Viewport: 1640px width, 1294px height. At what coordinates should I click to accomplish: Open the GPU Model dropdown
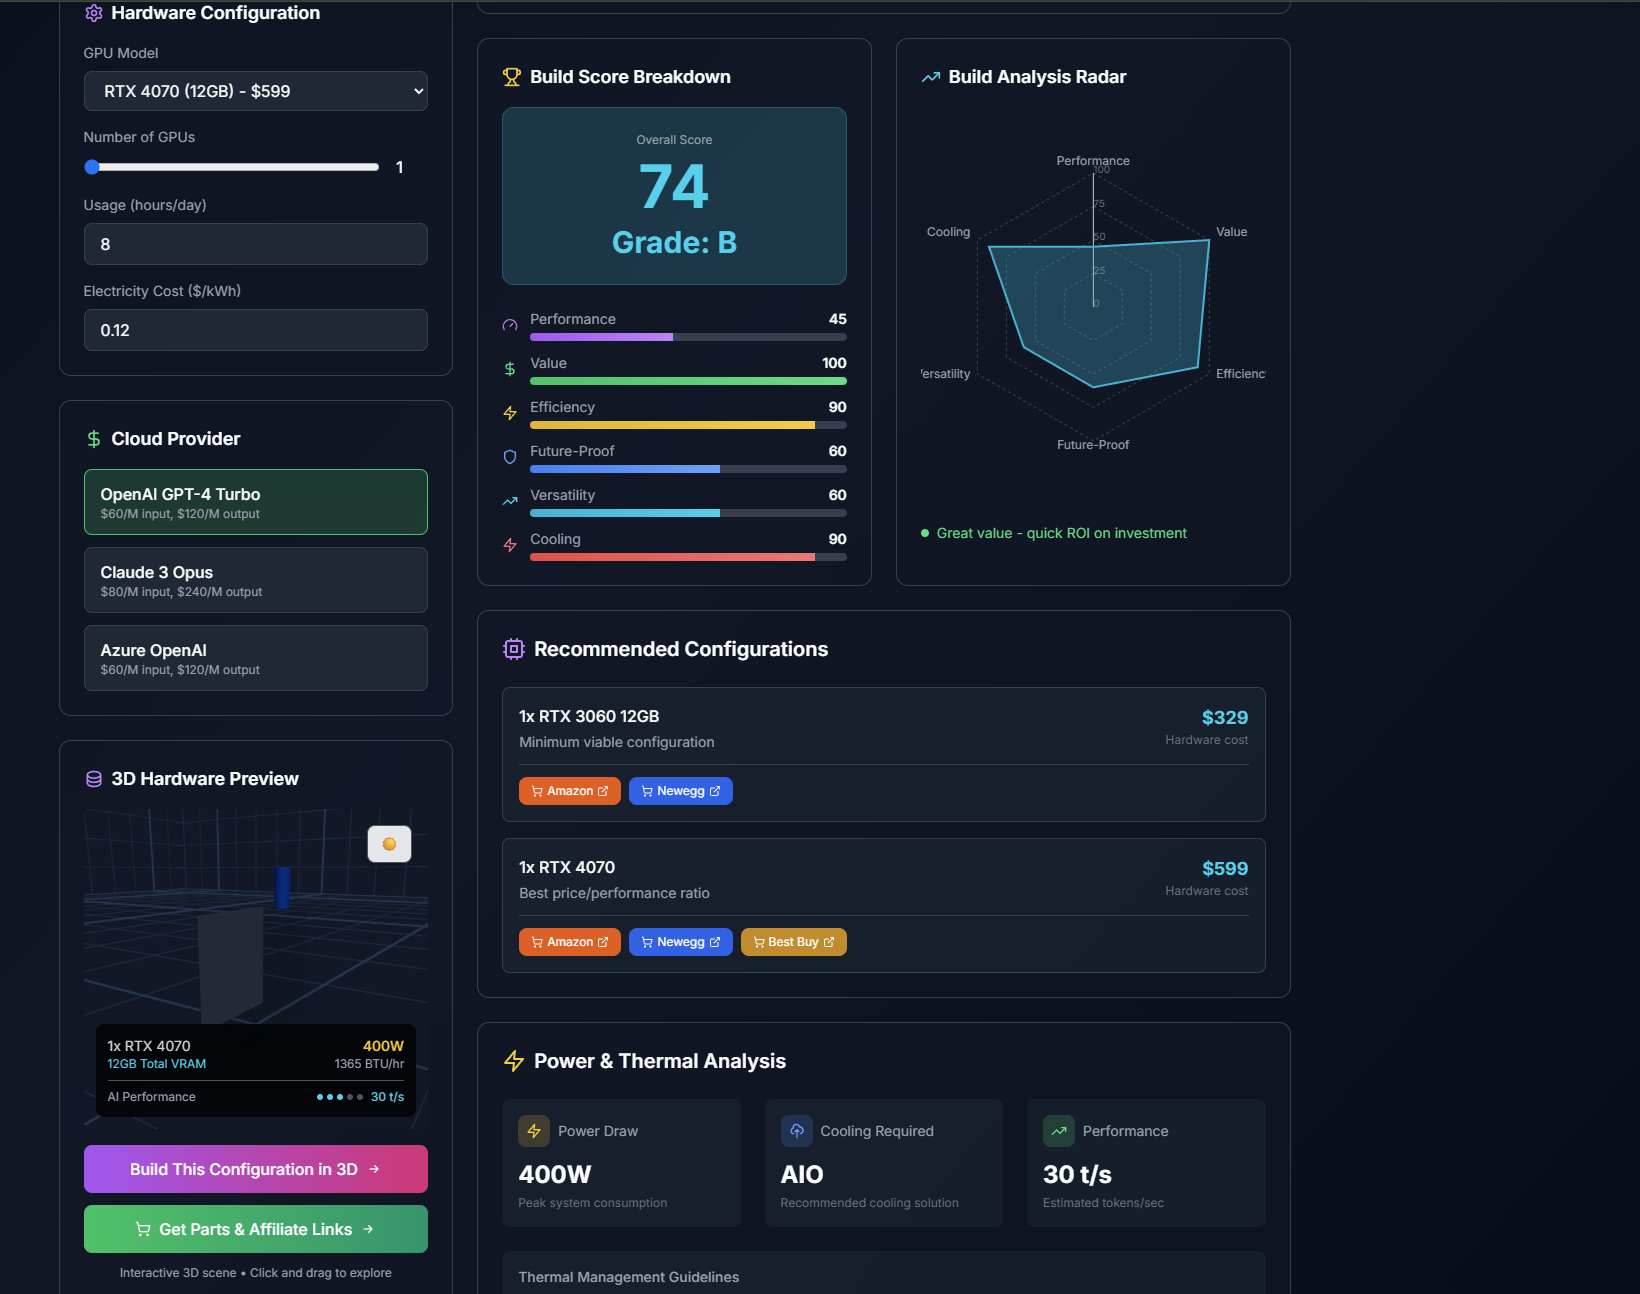click(x=255, y=90)
